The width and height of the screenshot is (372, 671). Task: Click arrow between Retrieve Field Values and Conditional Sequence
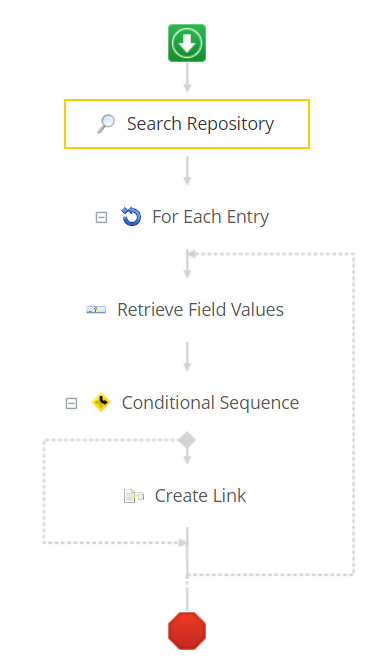(187, 356)
